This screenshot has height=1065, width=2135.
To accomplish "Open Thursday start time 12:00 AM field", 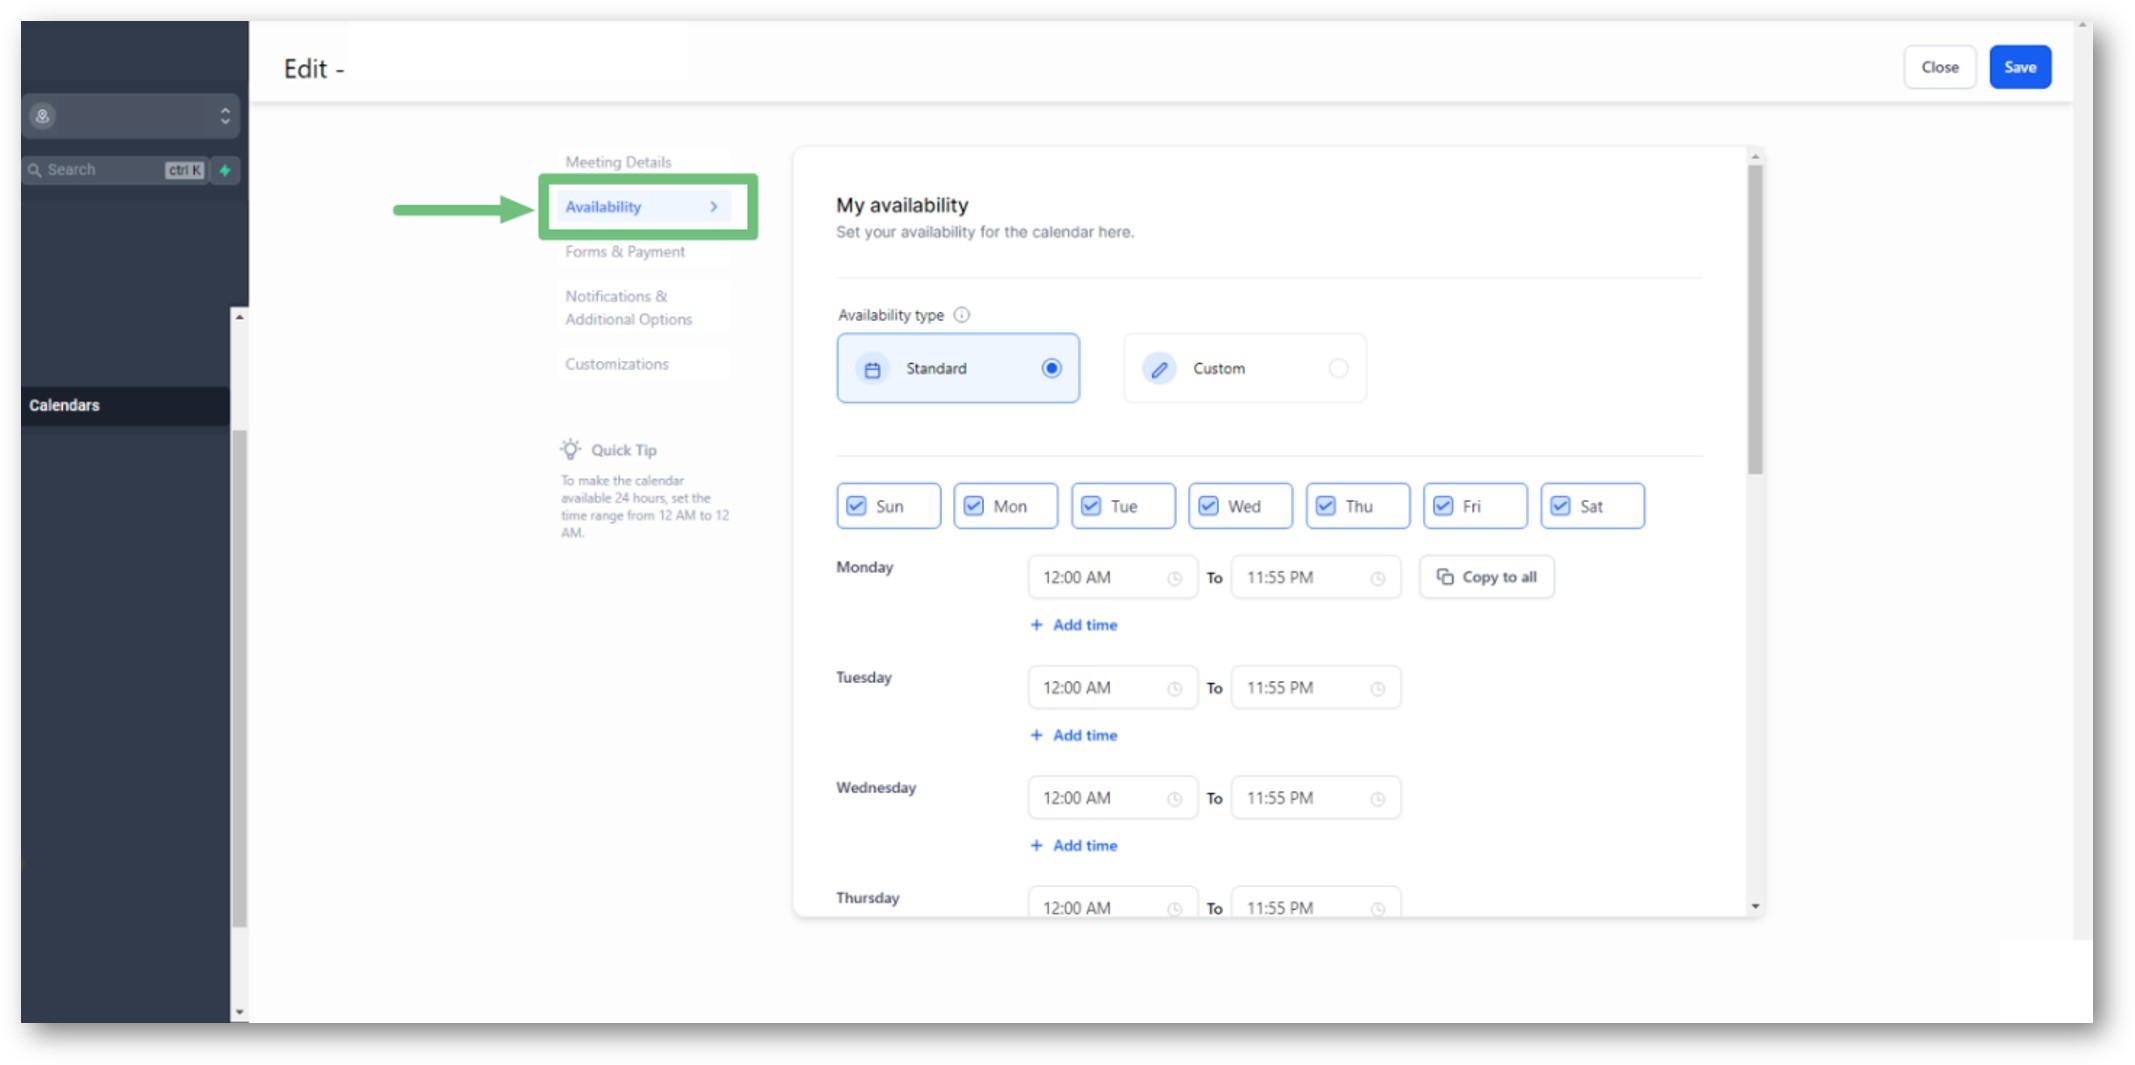I will point(1112,902).
